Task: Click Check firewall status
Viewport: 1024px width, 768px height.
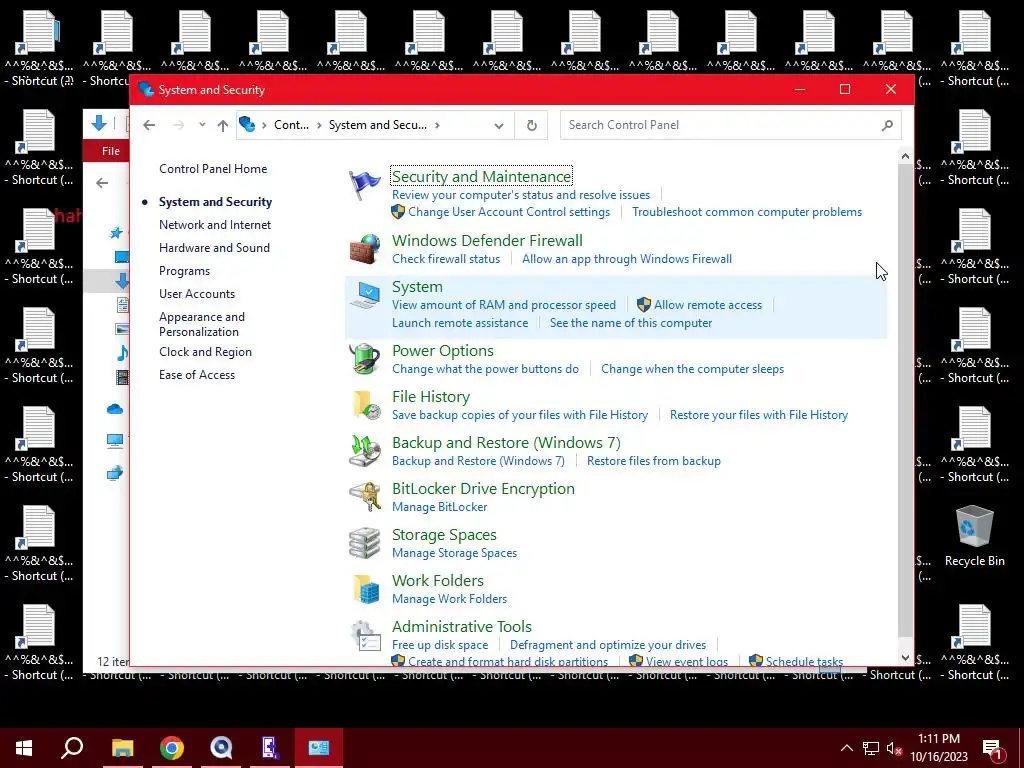Action: click(x=446, y=259)
